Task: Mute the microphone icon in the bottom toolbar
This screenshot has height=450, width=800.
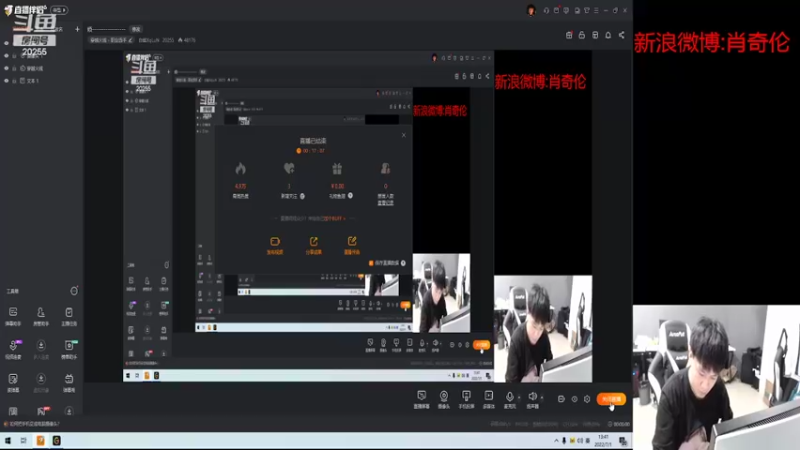Action: coord(510,397)
